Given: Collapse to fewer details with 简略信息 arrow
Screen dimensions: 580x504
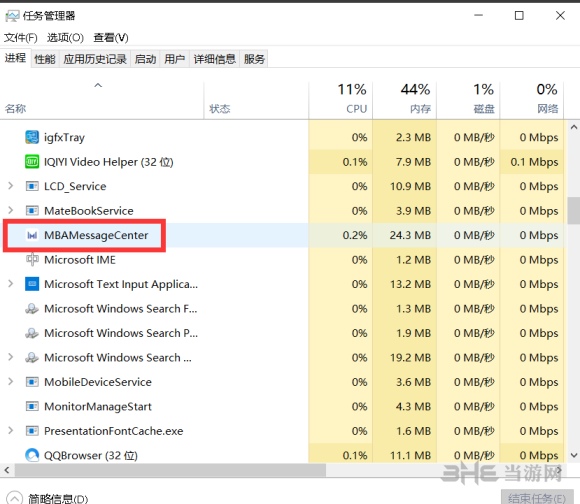Looking at the screenshot, I should coord(14,498).
